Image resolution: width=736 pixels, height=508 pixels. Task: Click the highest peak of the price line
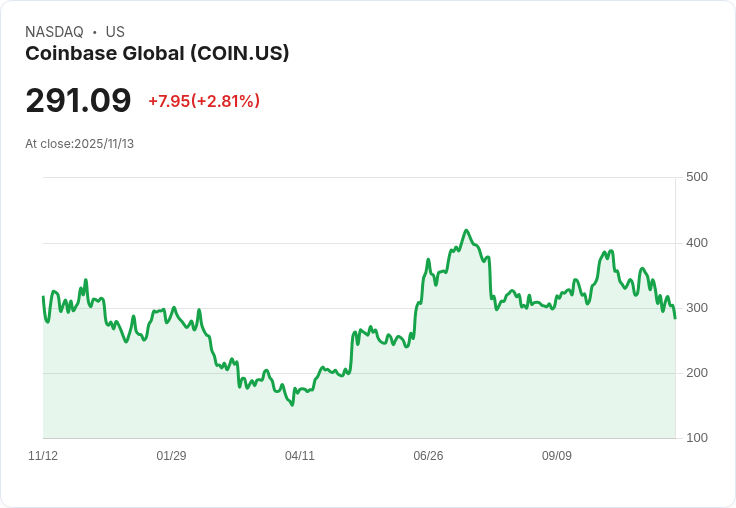coord(466,230)
